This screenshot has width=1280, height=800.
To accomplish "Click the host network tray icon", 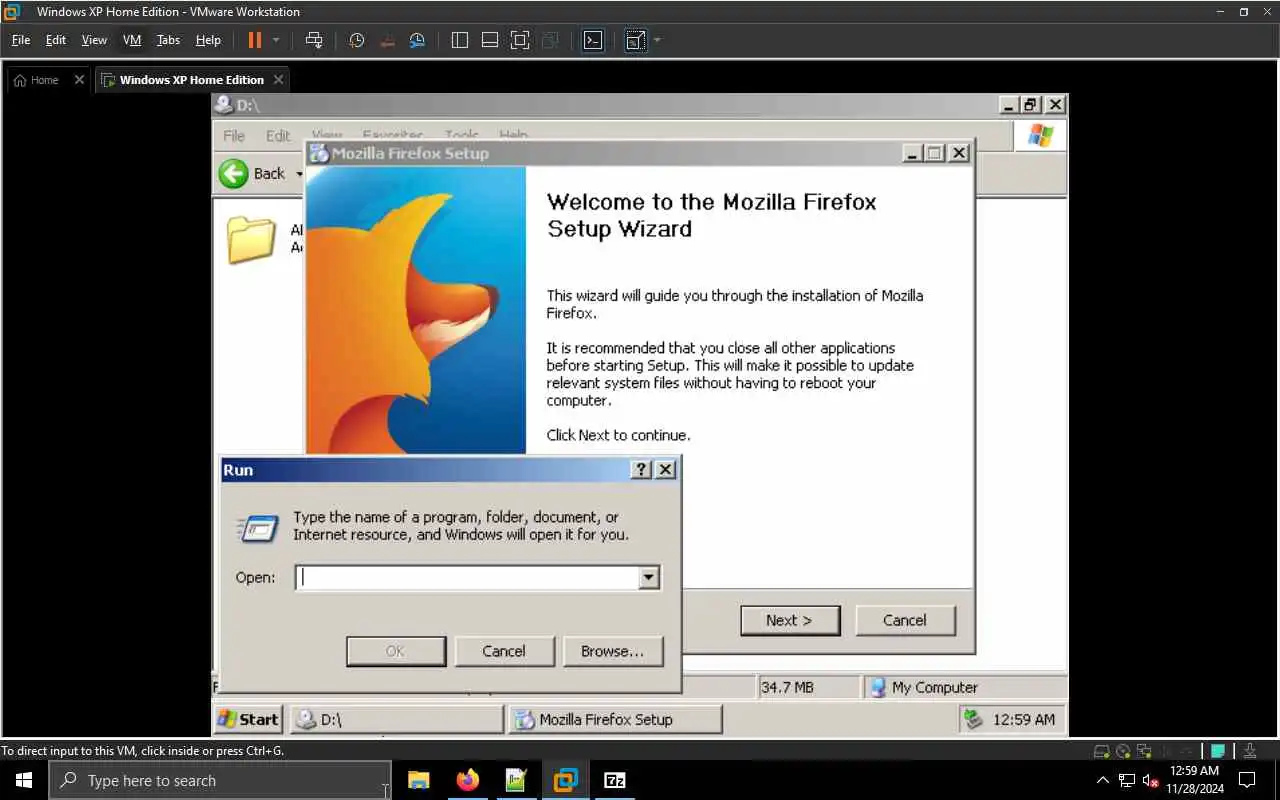I will (x=1127, y=780).
